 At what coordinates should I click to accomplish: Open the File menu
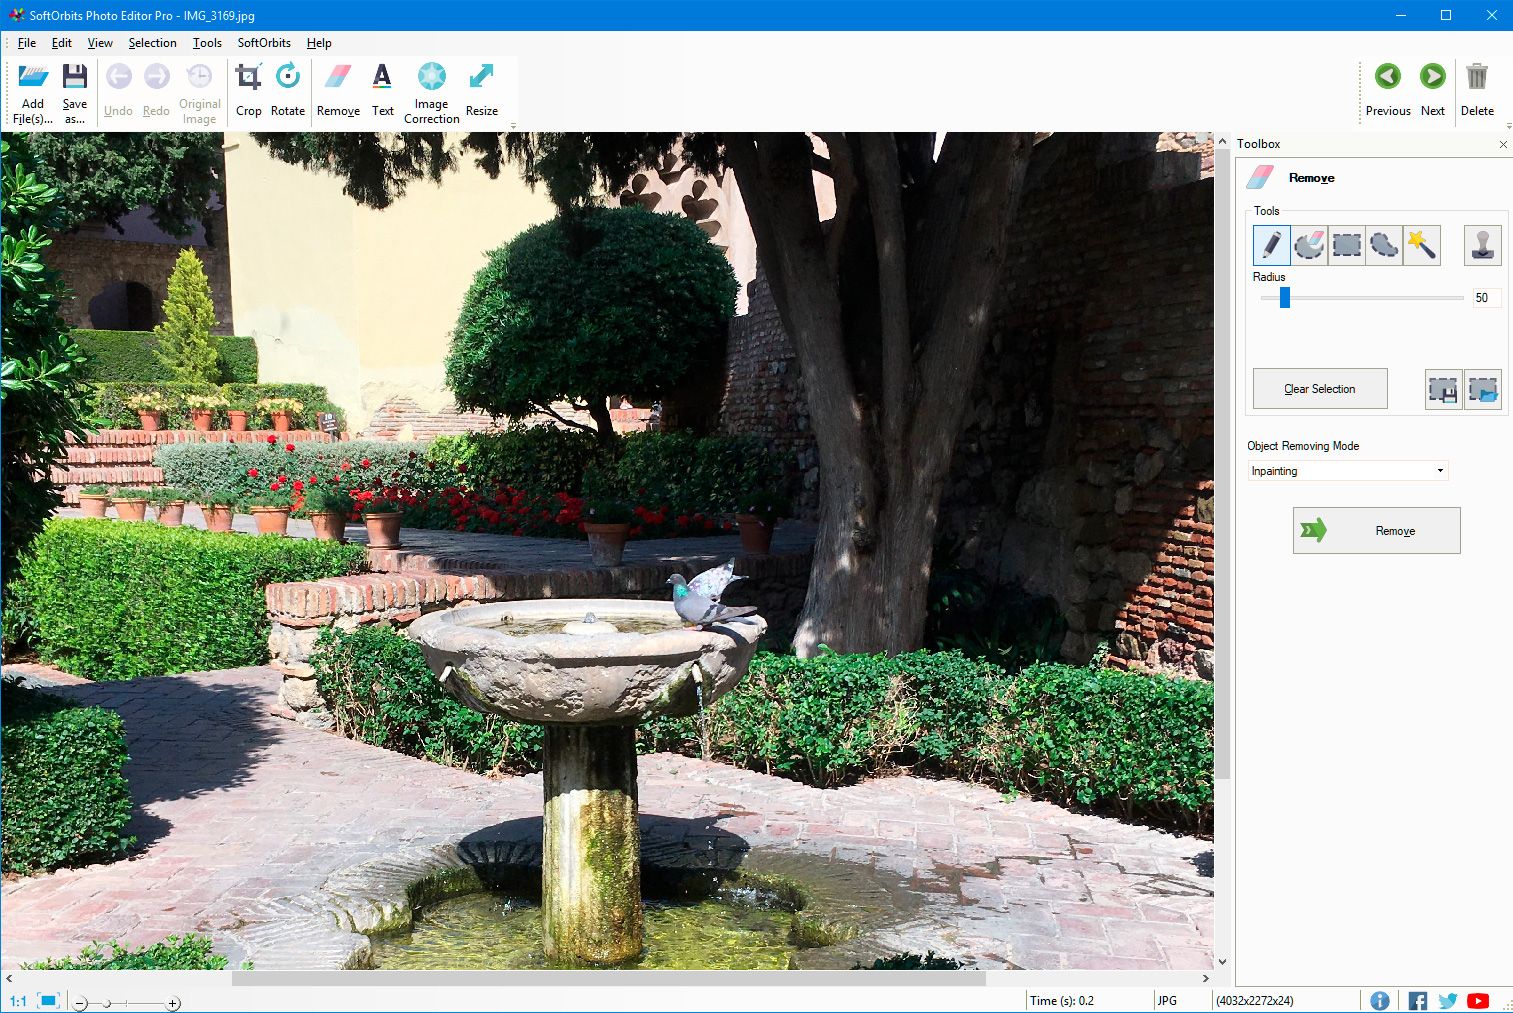tap(27, 43)
